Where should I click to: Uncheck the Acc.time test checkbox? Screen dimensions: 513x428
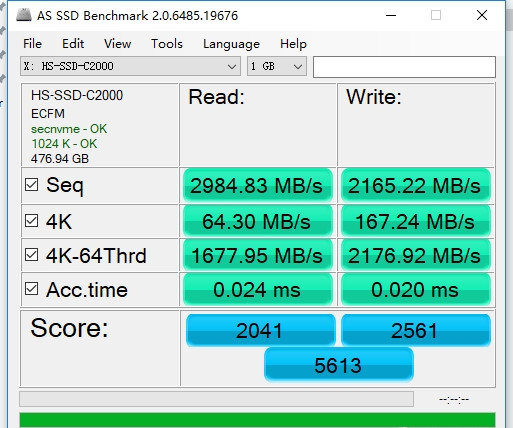(31, 289)
